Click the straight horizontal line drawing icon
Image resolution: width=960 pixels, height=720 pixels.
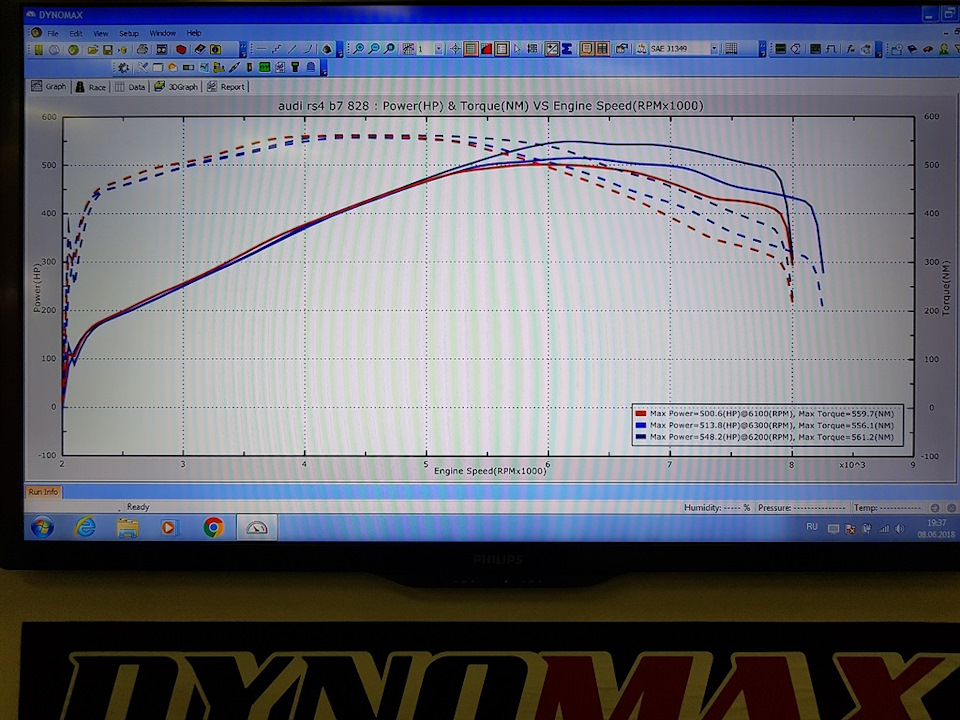[x=261, y=49]
